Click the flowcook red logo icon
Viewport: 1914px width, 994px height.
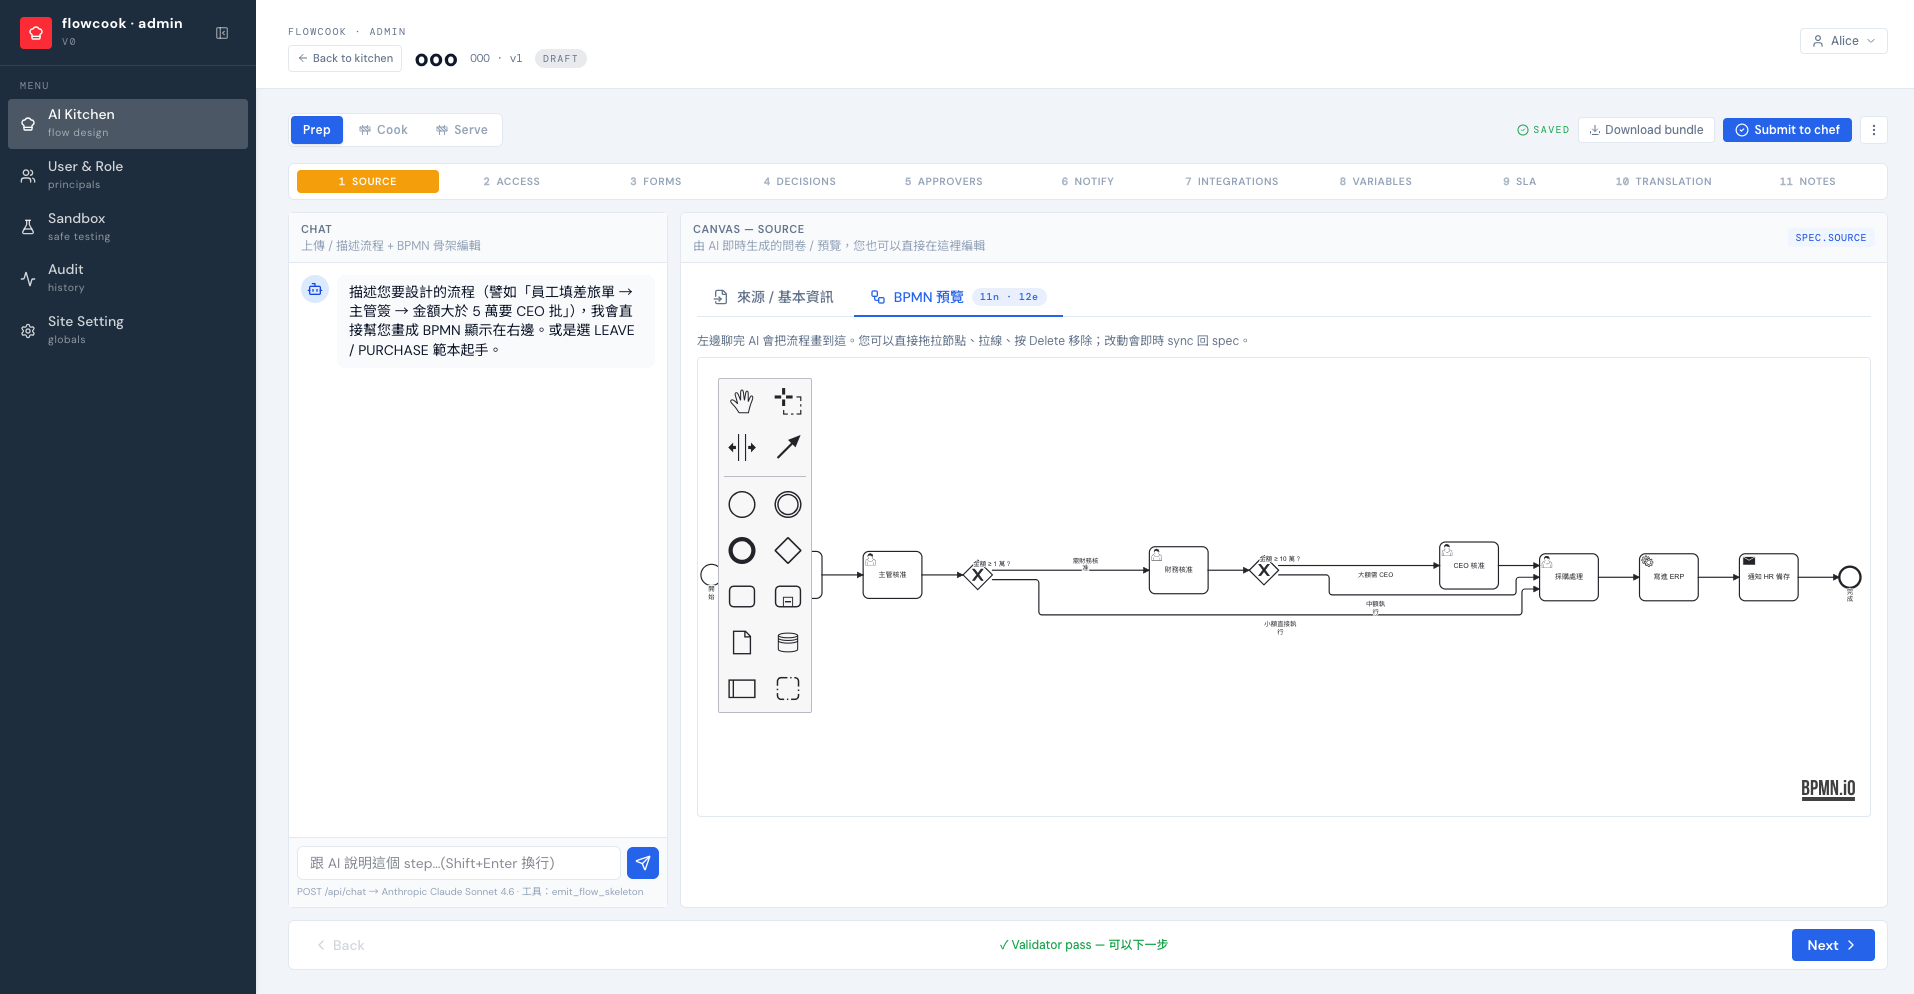click(36, 33)
